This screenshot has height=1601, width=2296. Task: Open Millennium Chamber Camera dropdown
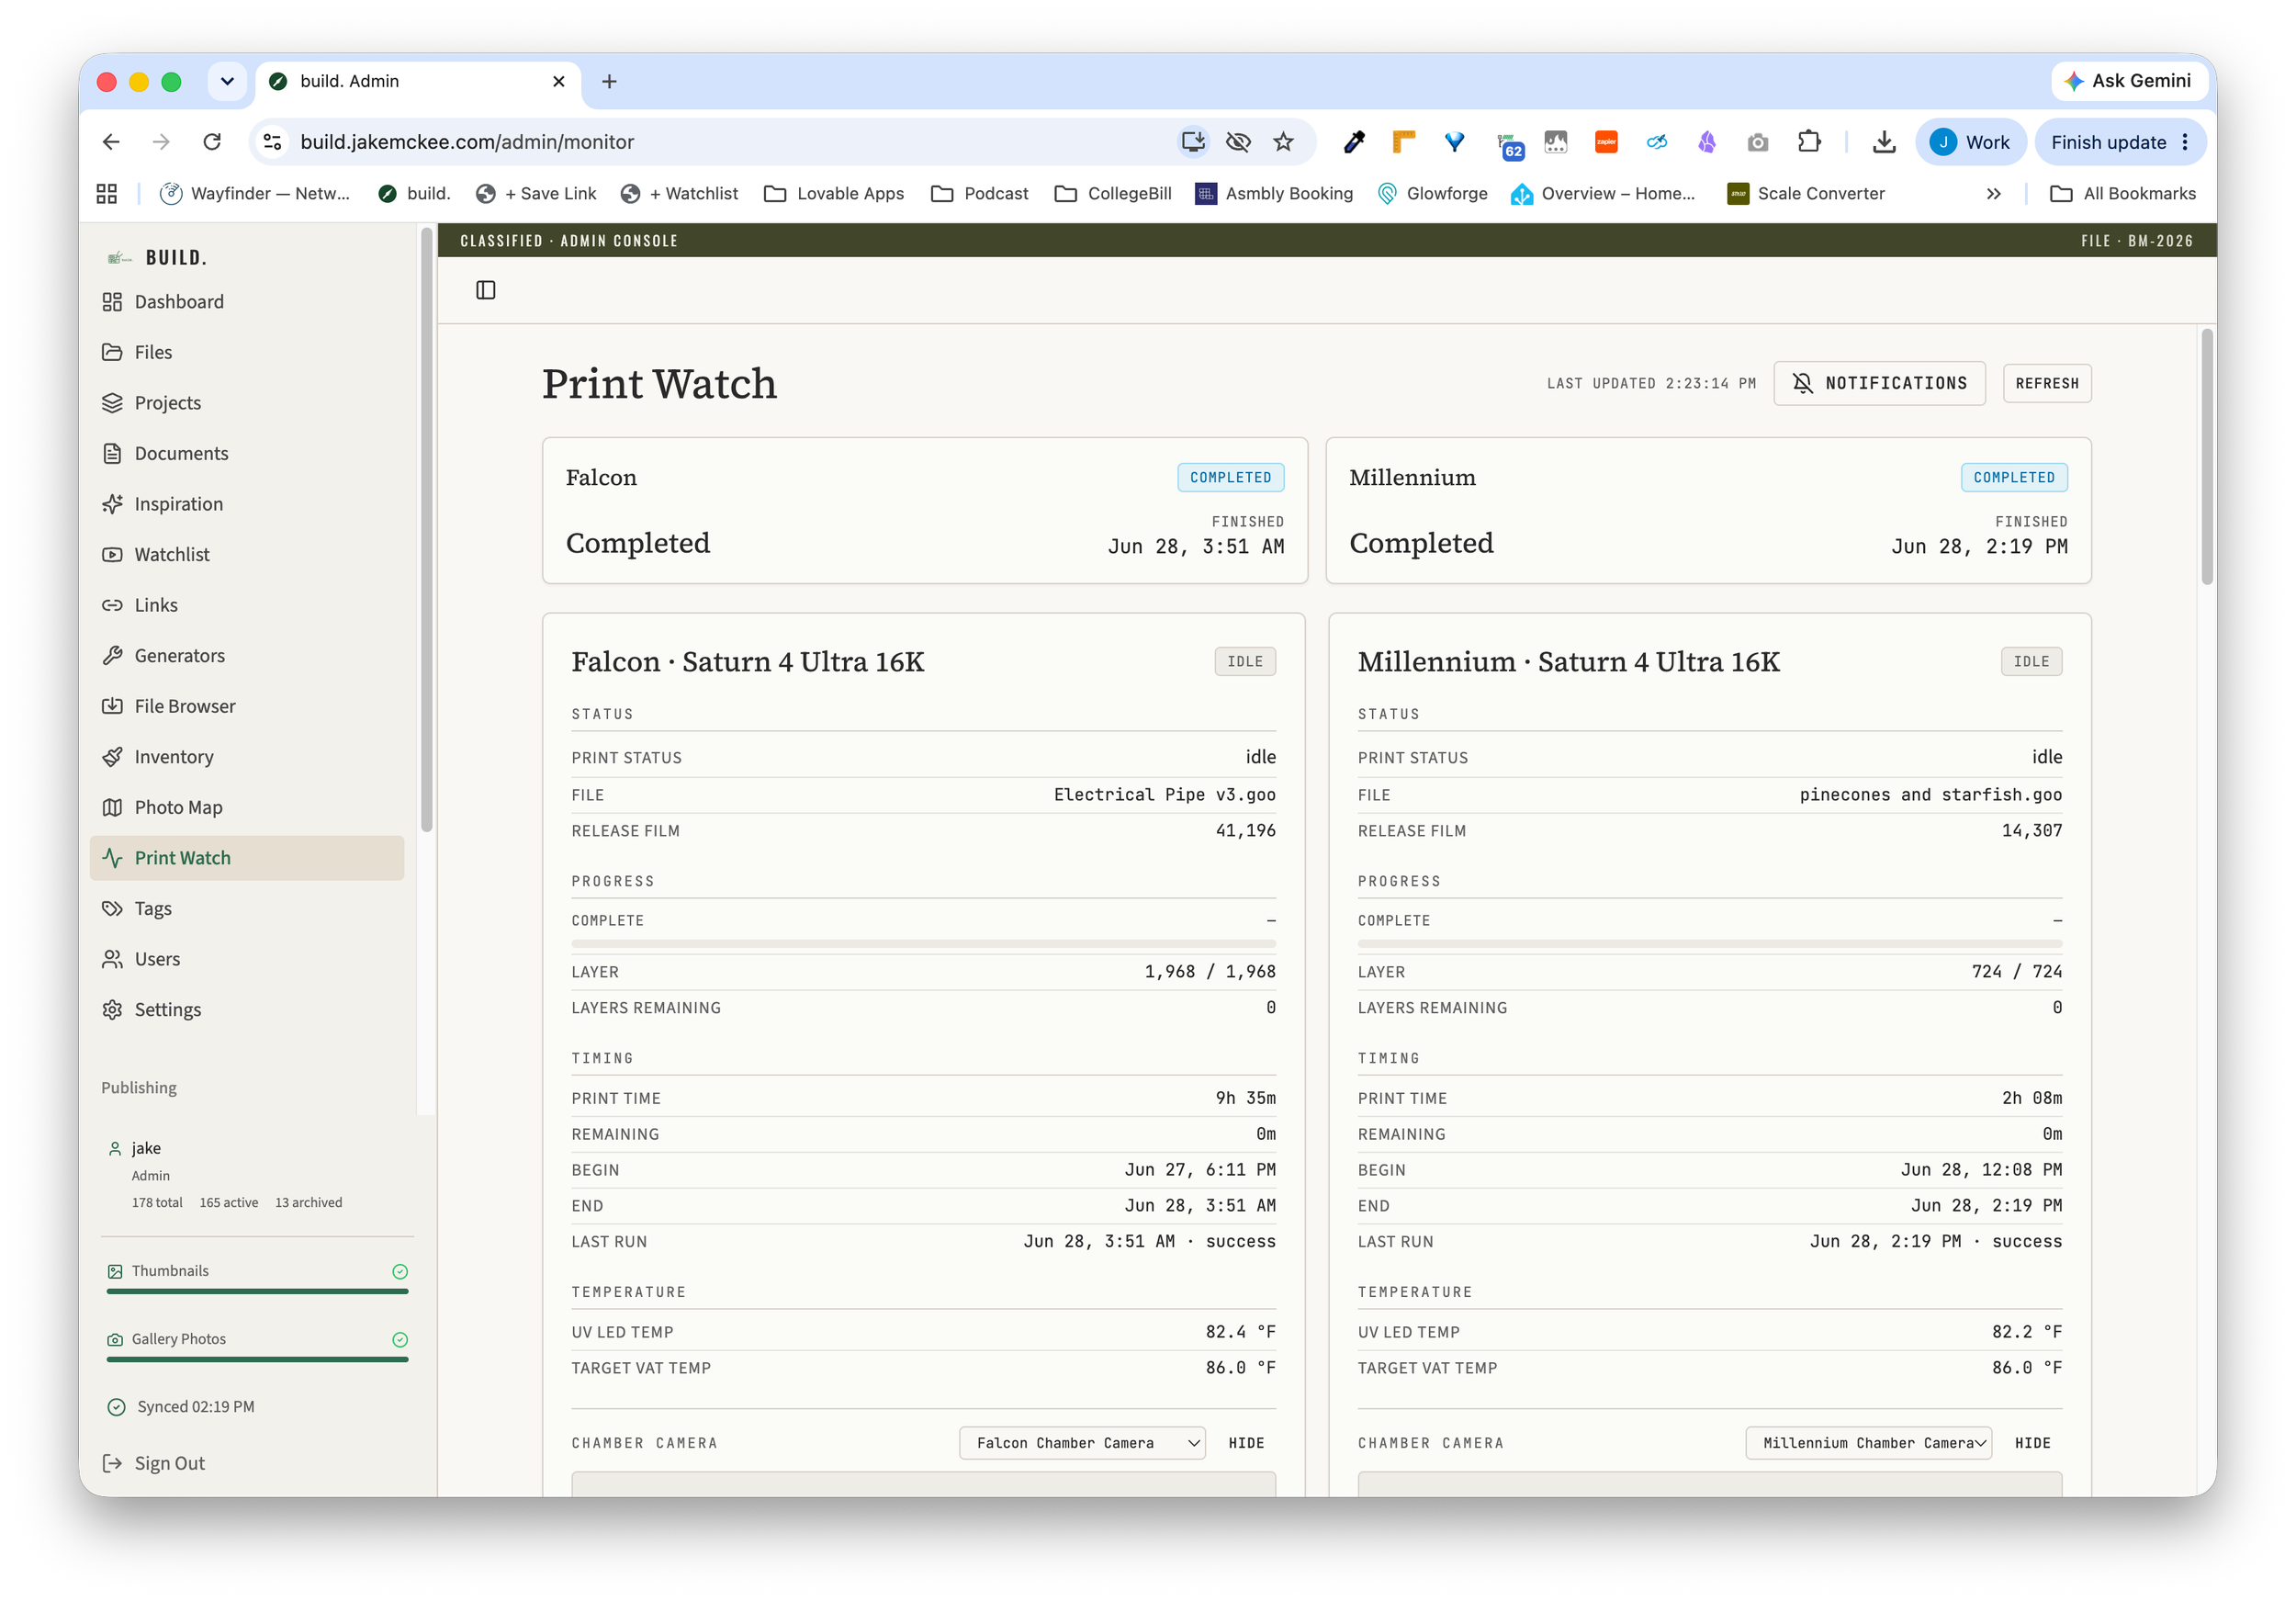click(1868, 1443)
